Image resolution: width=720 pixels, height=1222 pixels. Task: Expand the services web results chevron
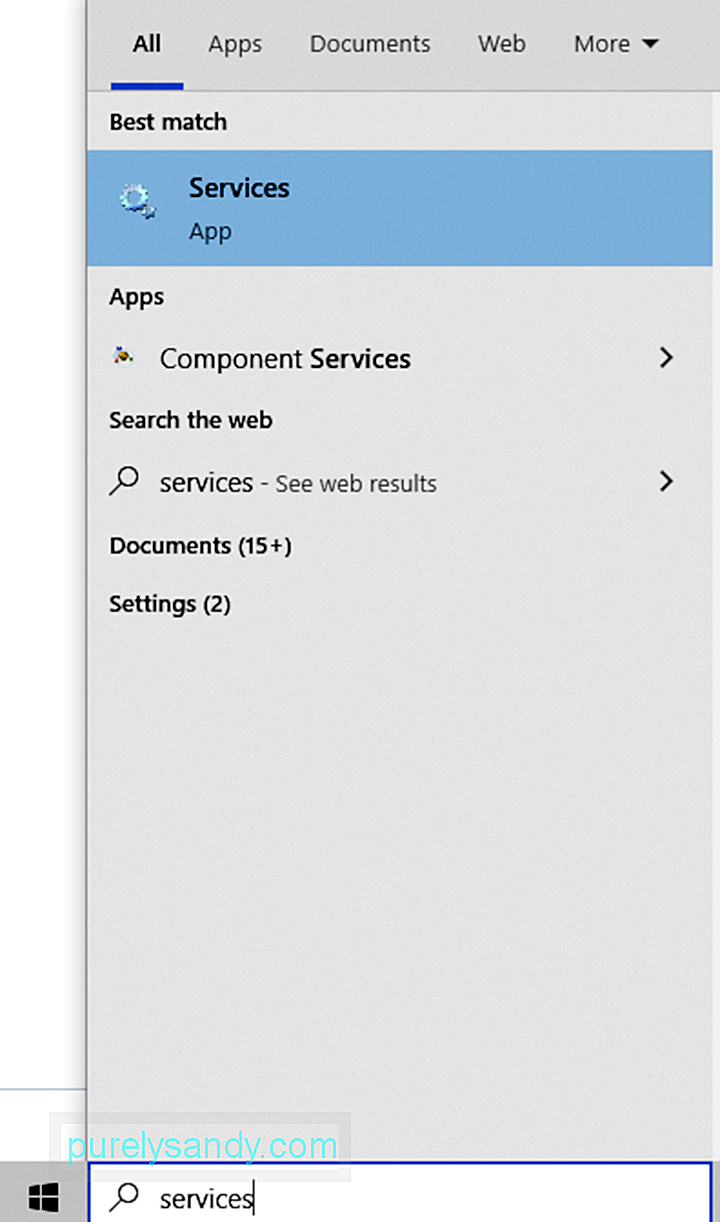[x=666, y=482]
